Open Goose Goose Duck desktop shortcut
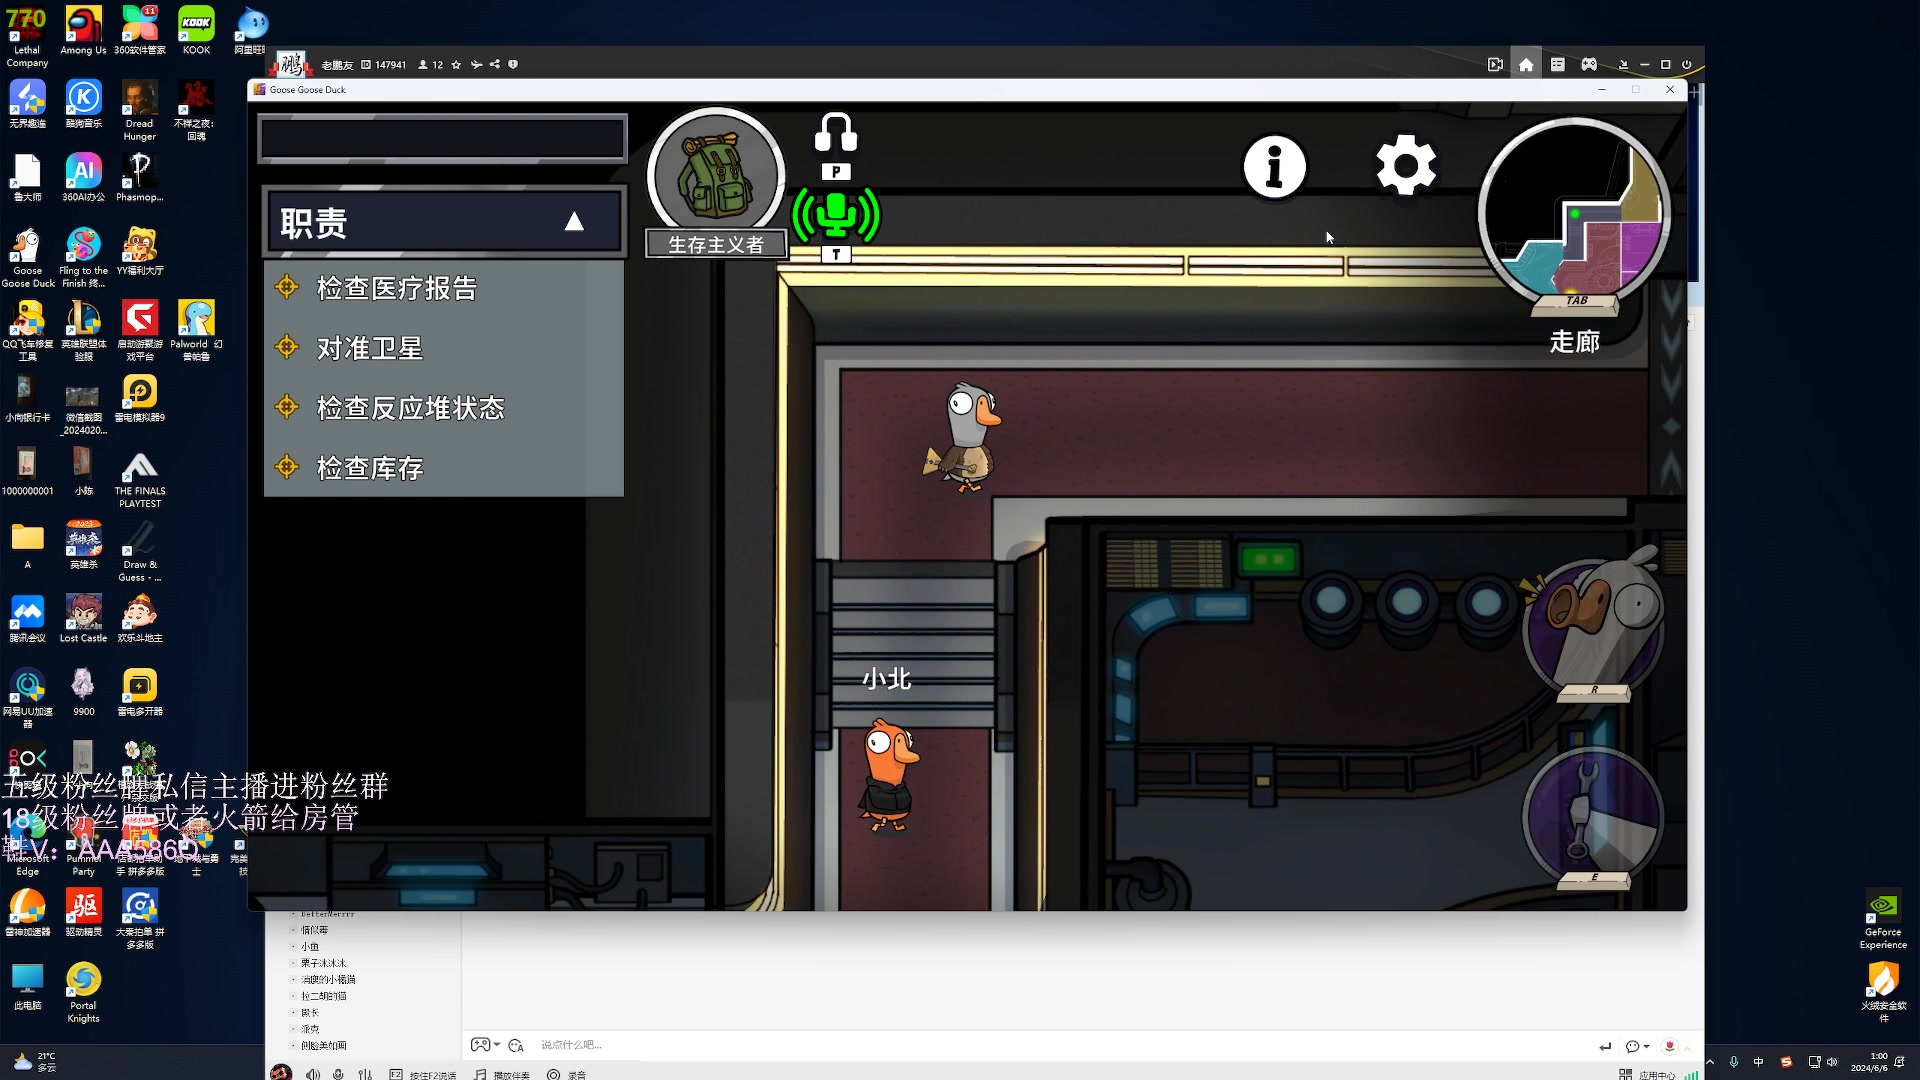This screenshot has height=1080, width=1920. [x=27, y=257]
